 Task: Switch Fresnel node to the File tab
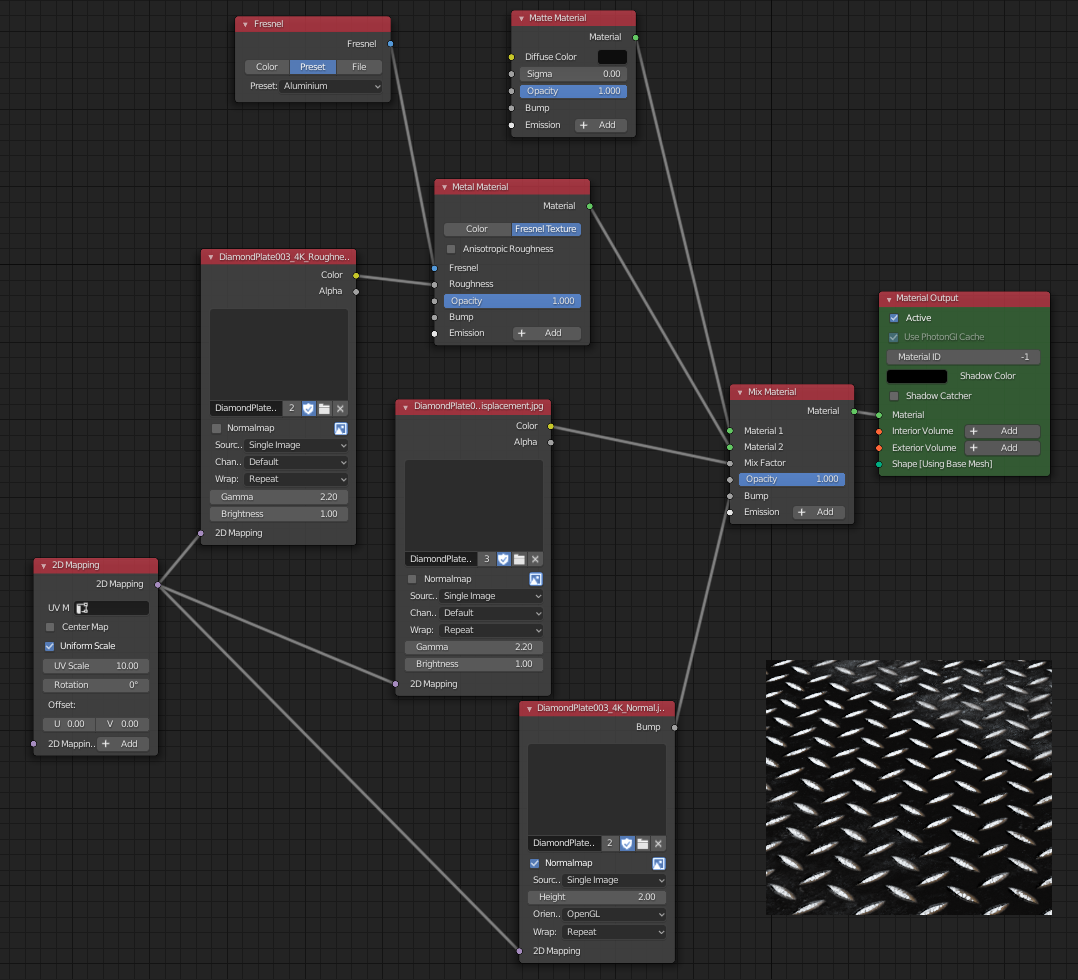[359, 67]
